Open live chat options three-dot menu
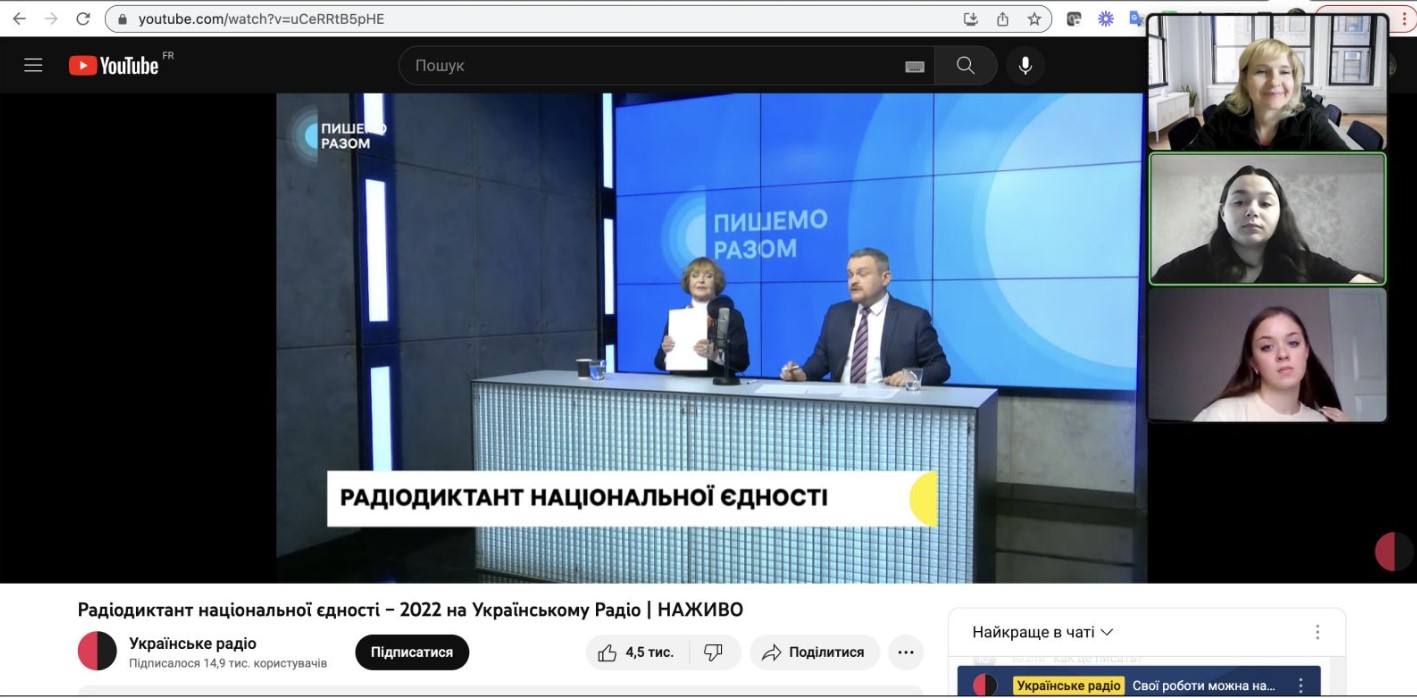This screenshot has height=698, width=1417. 1317,632
